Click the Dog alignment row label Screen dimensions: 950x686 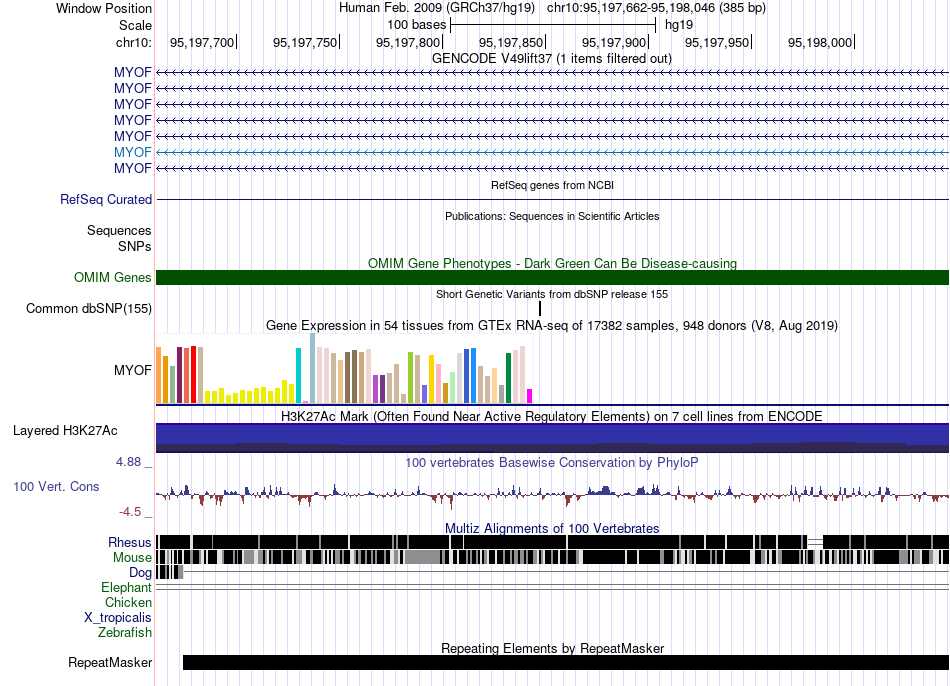click(140, 573)
